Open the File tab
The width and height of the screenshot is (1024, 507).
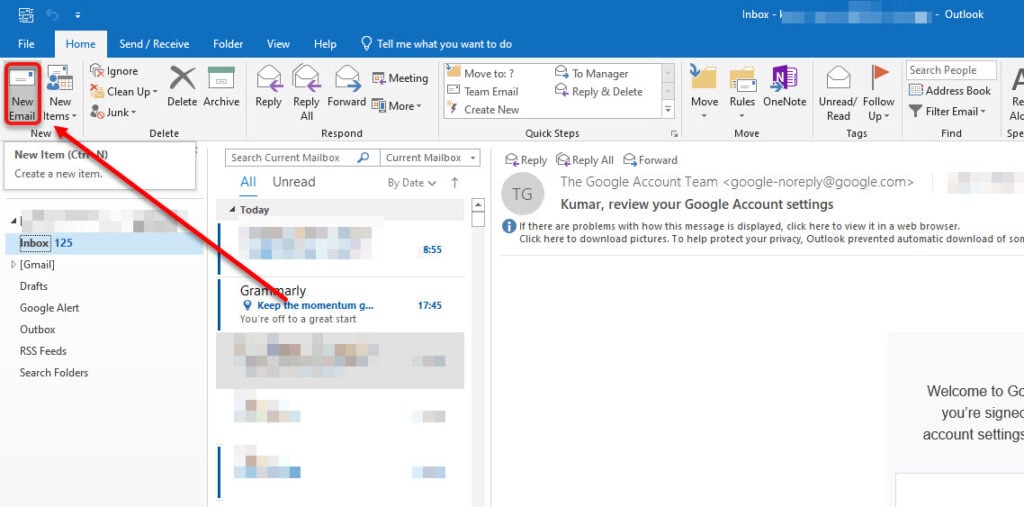[x=26, y=44]
